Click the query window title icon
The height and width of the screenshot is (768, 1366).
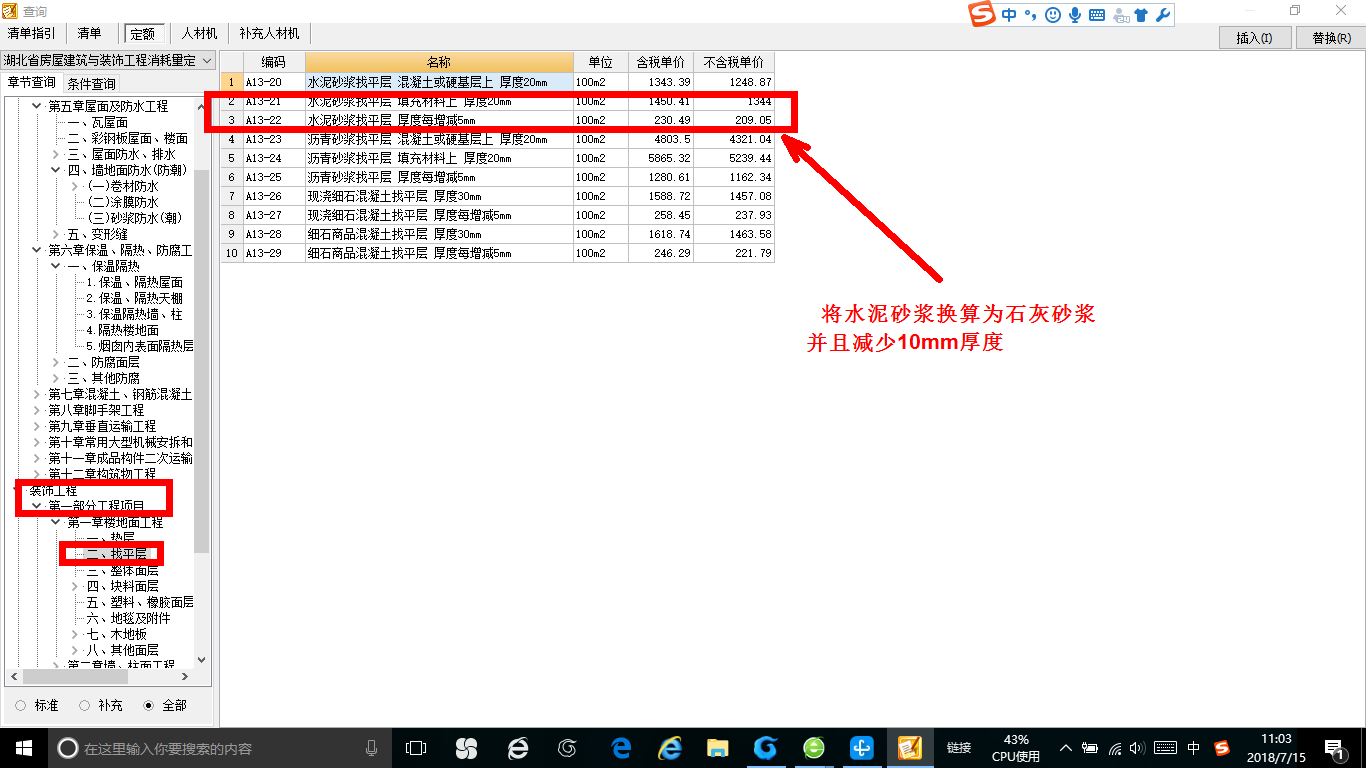pyautogui.click(x=11, y=11)
